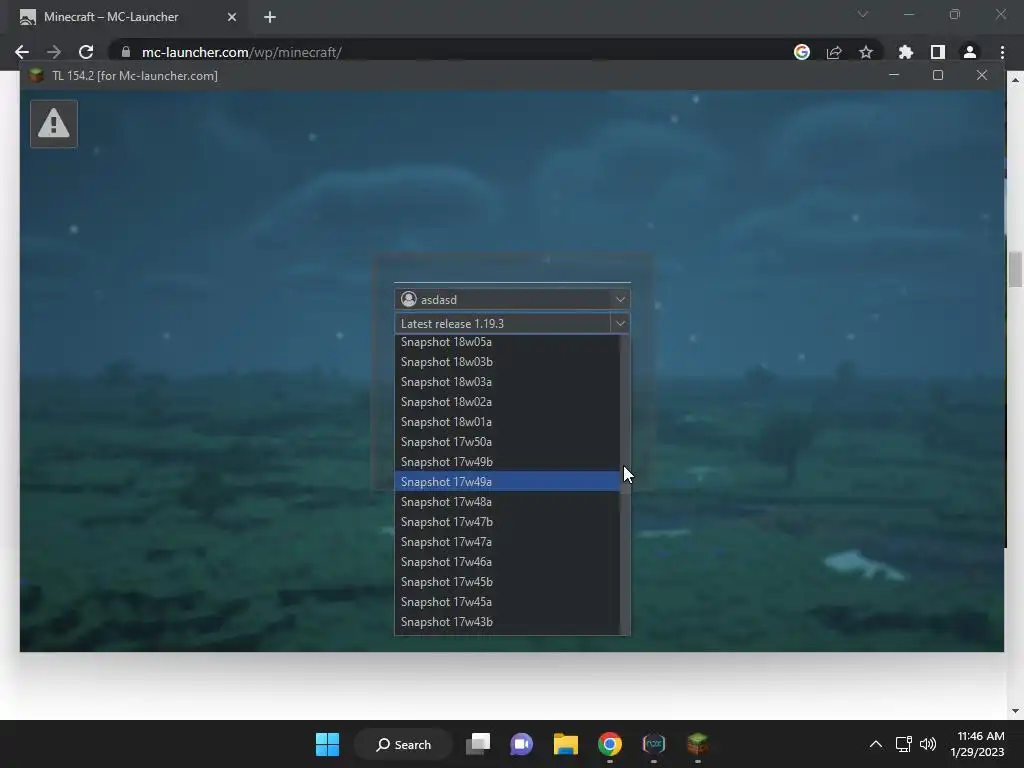Close the Minecraft – MC-Launcher tab
Viewport: 1024px width, 768px height.
pos(232,17)
